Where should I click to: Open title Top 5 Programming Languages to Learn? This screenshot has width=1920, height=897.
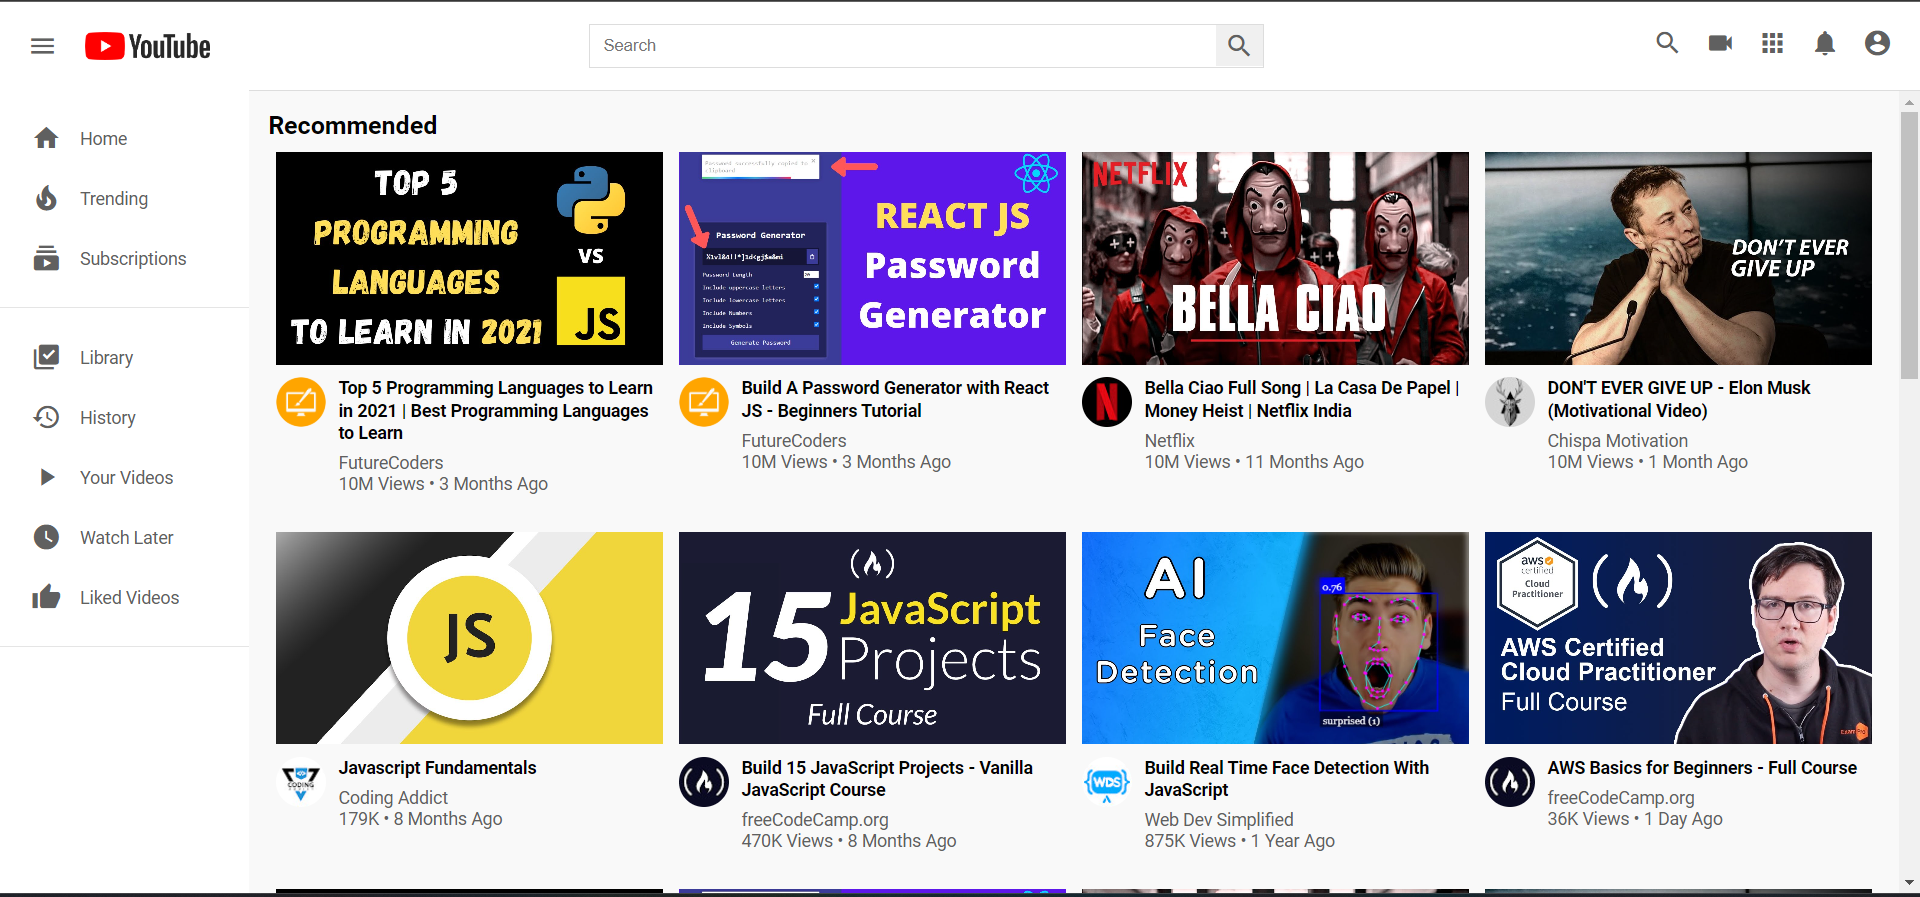click(496, 410)
